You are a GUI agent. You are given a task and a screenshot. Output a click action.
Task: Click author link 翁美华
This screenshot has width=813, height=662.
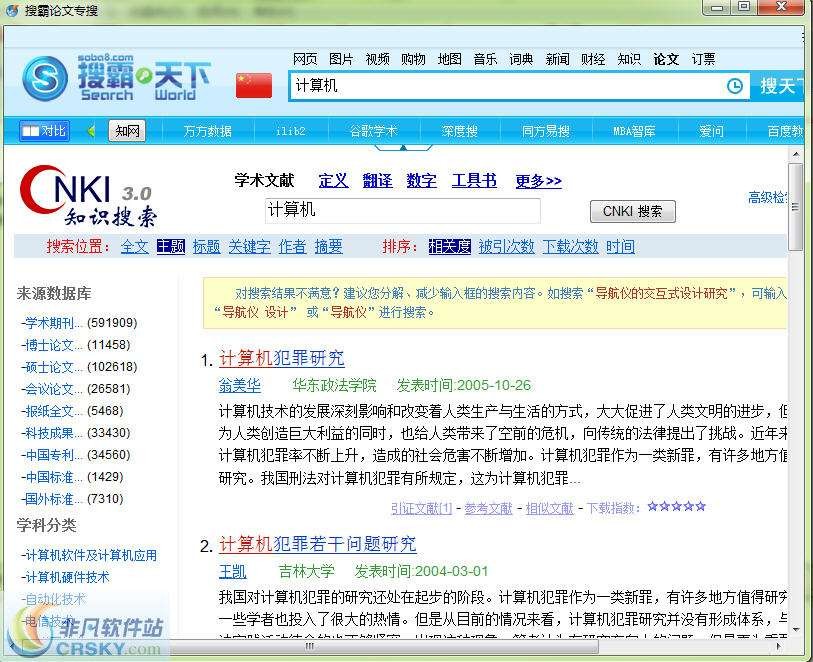[240, 385]
